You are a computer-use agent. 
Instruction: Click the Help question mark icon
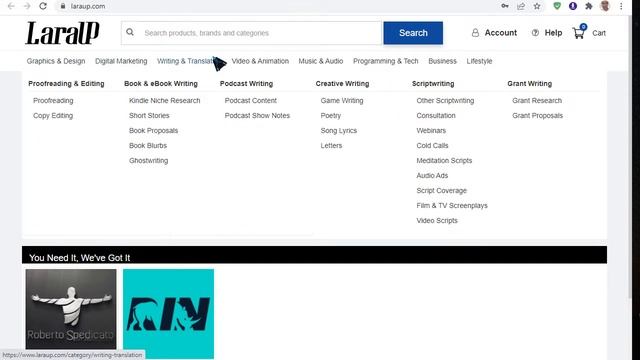535,33
